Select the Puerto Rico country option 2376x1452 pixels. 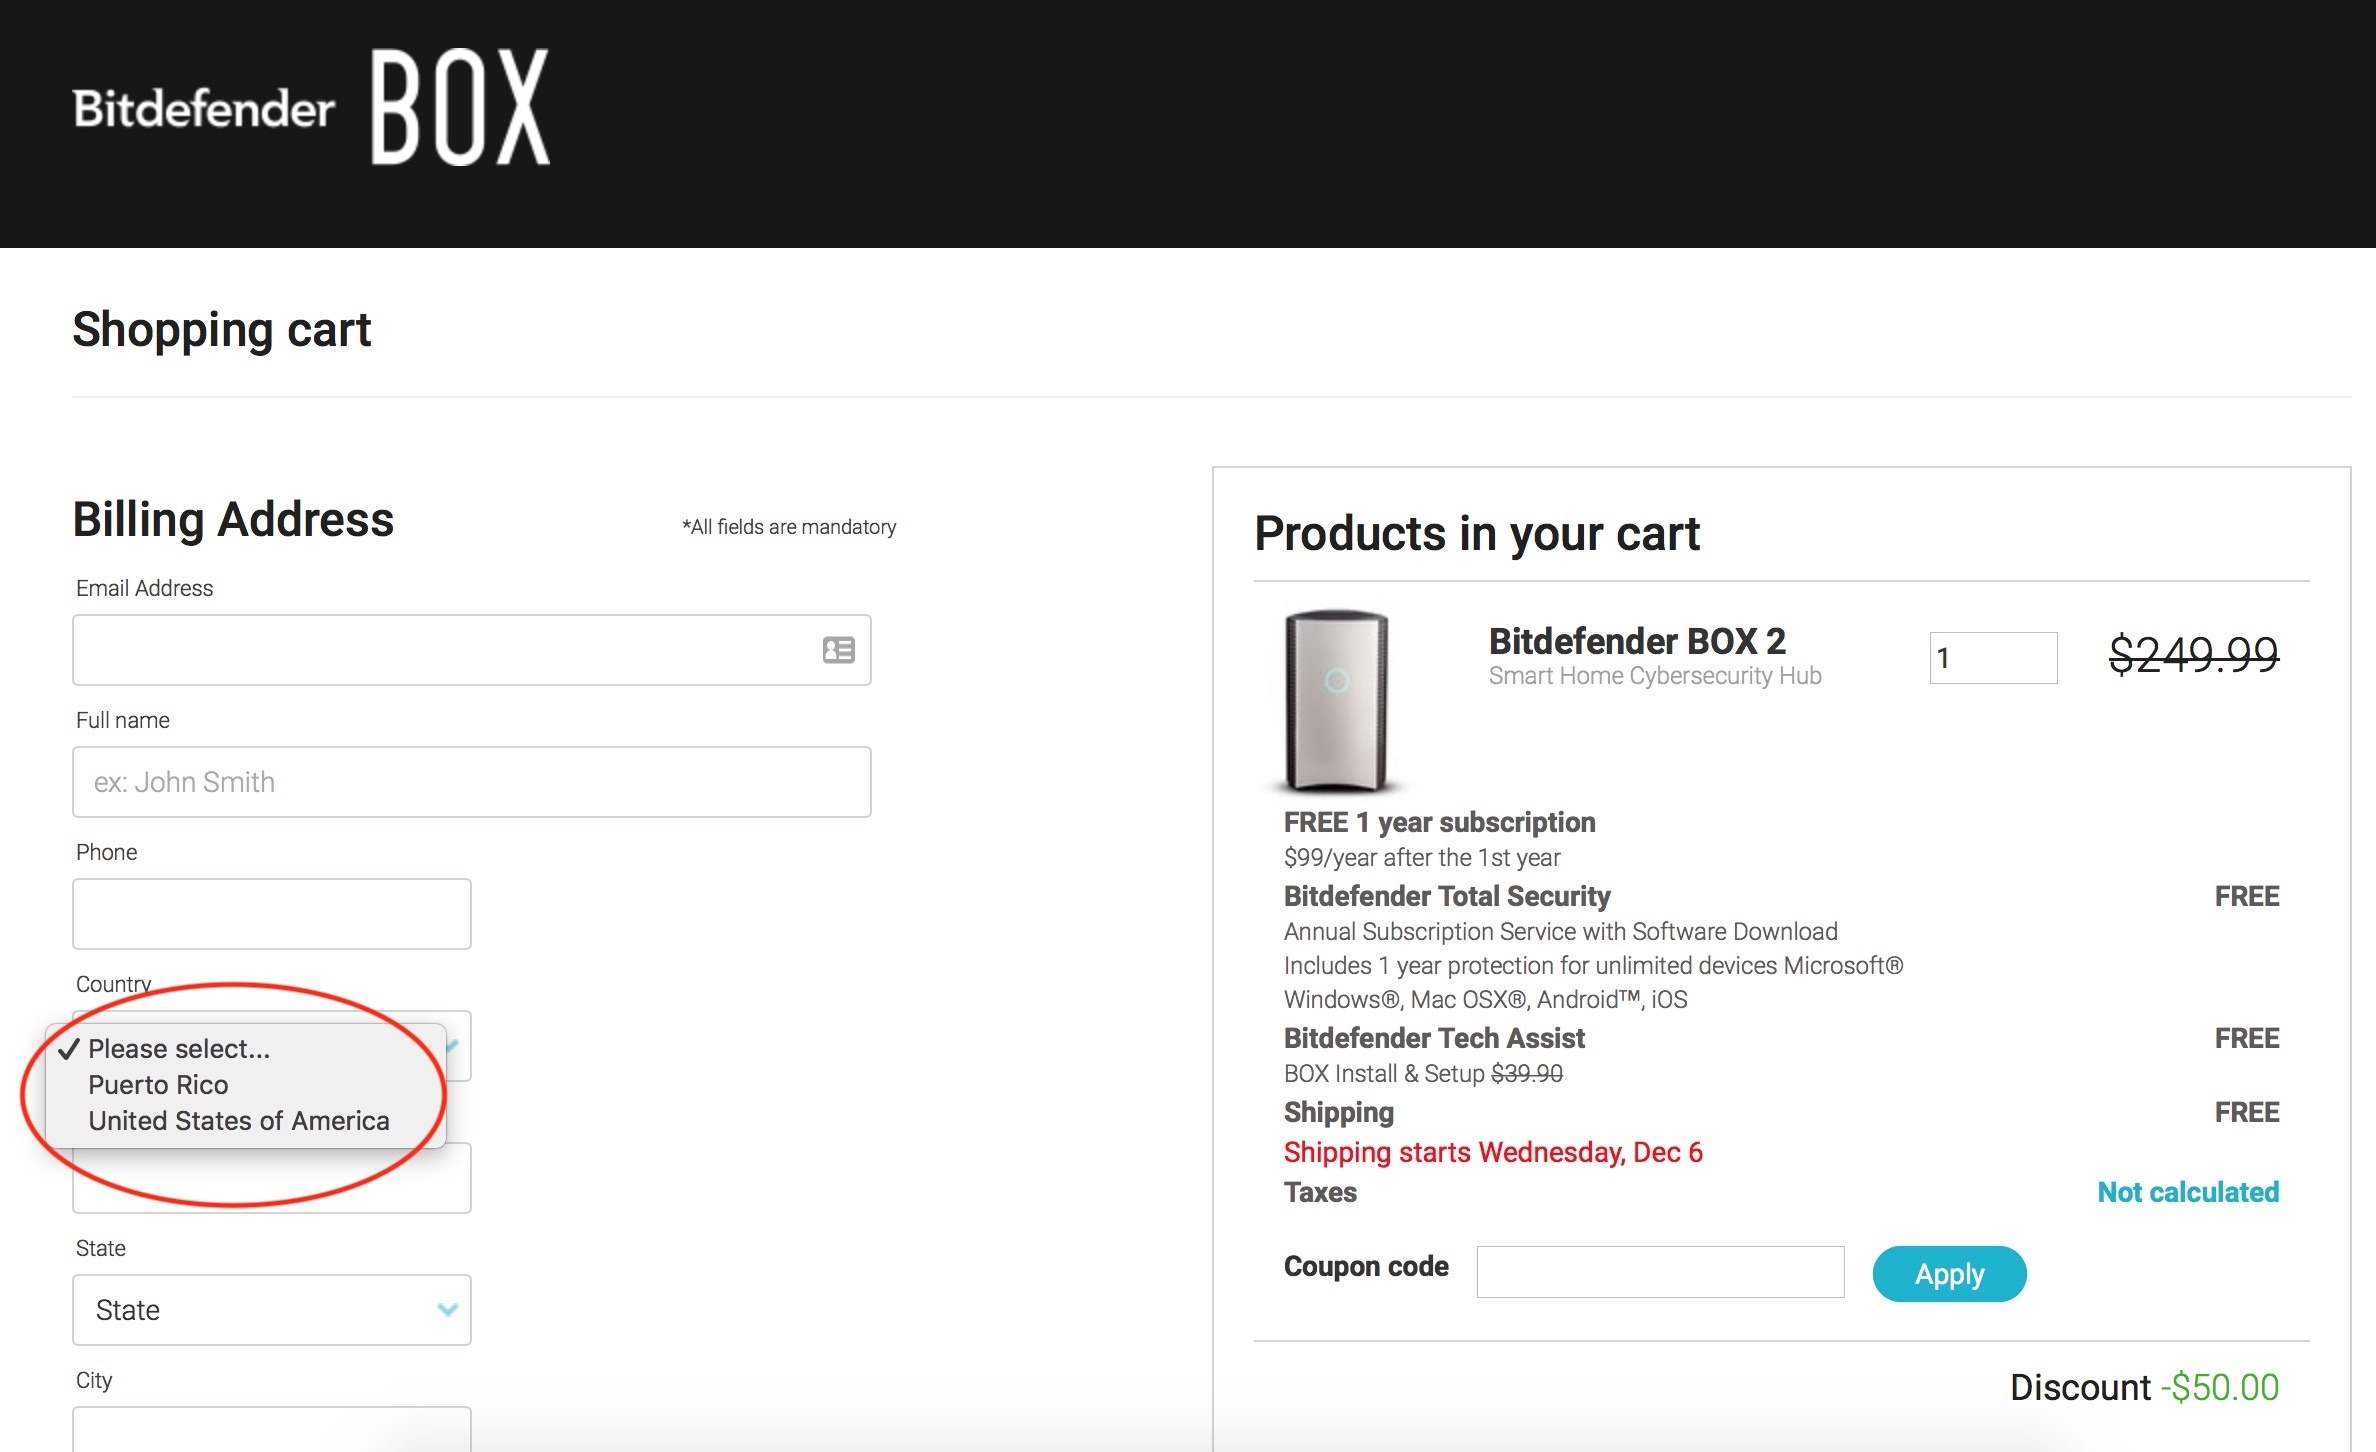tap(158, 1085)
